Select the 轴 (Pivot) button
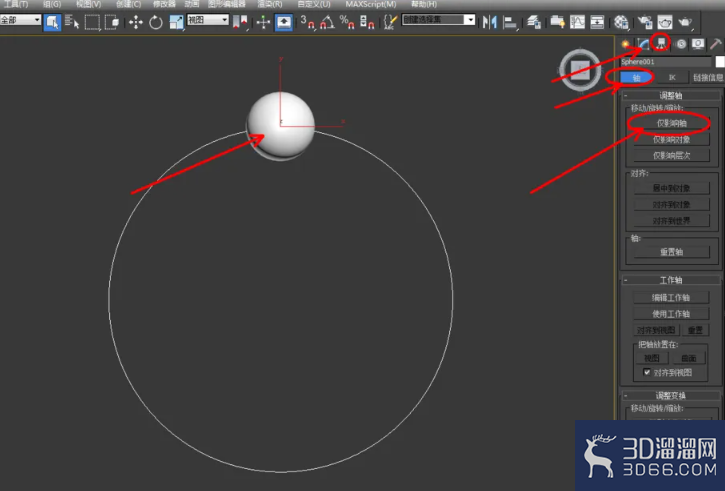The width and height of the screenshot is (725, 491). click(x=636, y=78)
